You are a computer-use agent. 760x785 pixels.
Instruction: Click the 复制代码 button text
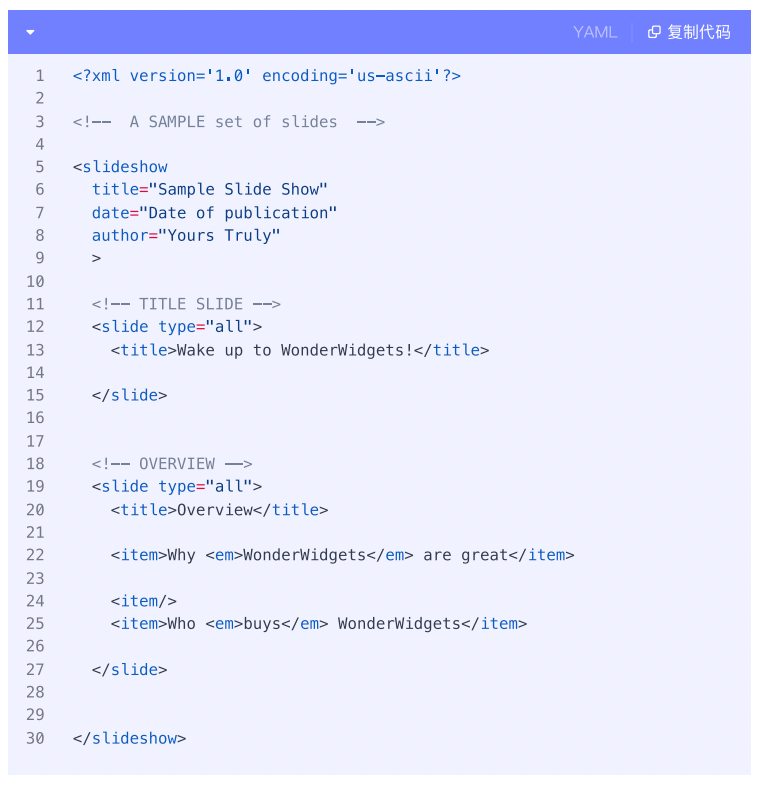coord(698,32)
